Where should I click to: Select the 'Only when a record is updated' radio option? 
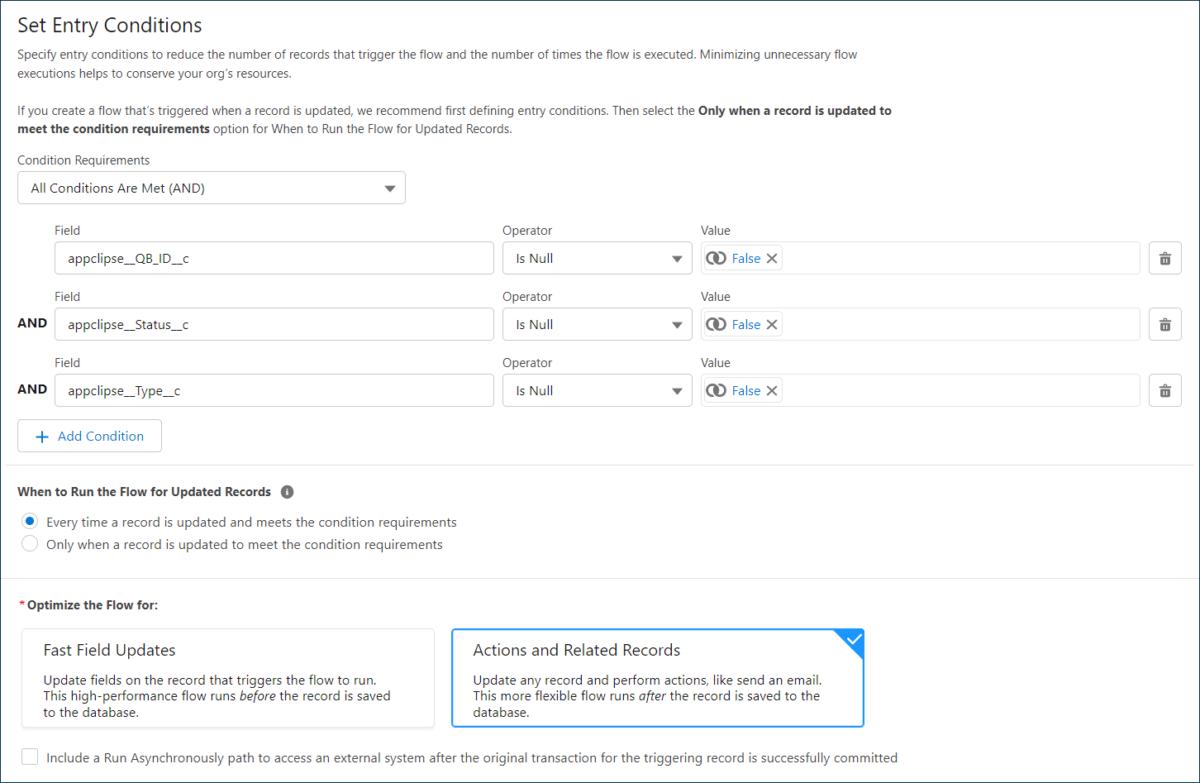pyautogui.click(x=29, y=543)
